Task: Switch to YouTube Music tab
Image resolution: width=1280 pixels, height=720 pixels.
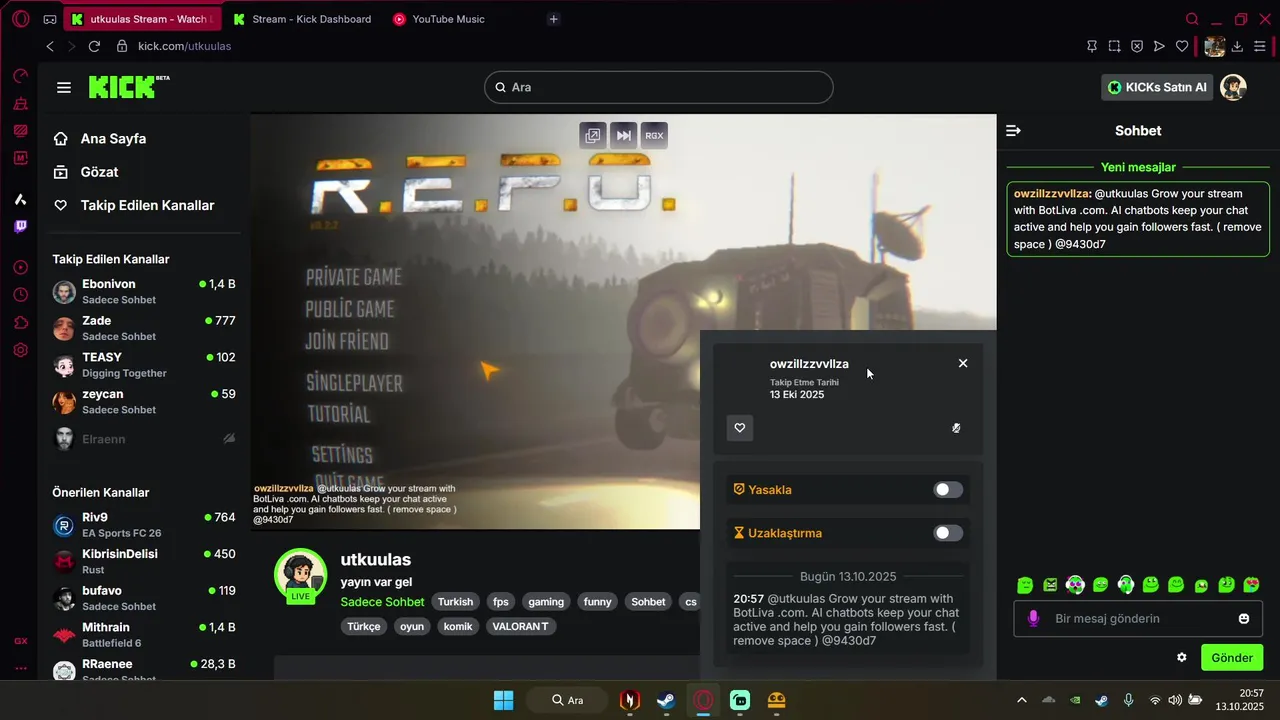Action: 438,19
